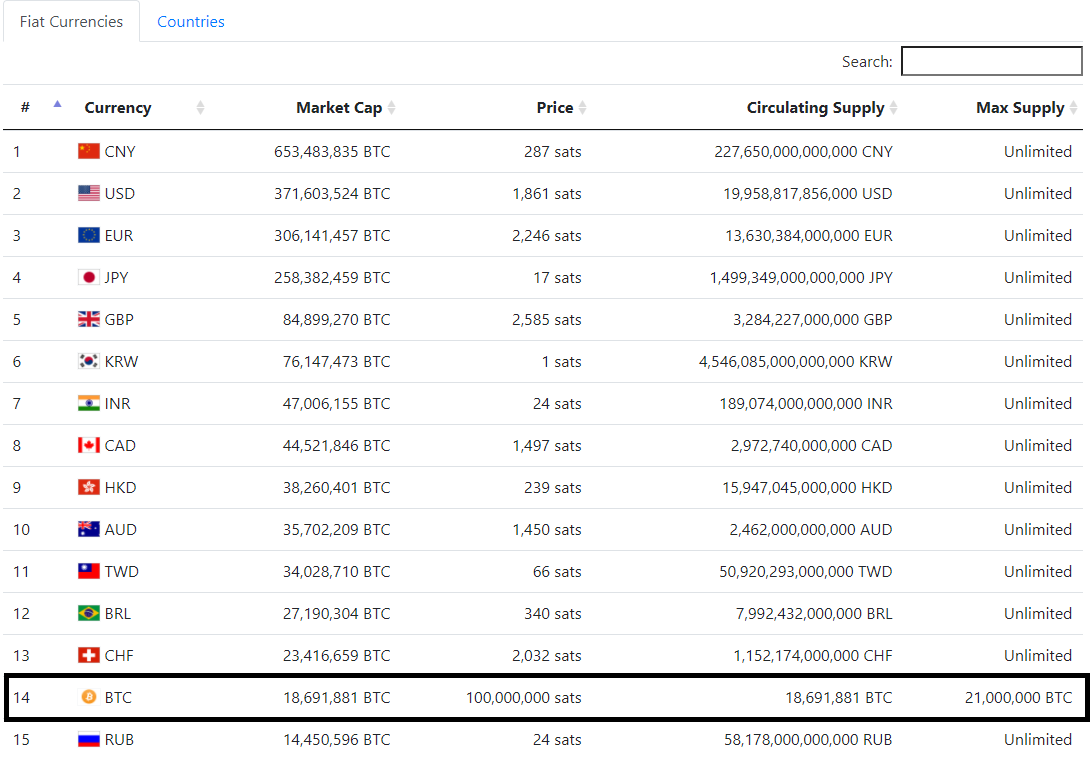Select the TWD currency label
This screenshot has width=1091, height=760.
[122, 571]
